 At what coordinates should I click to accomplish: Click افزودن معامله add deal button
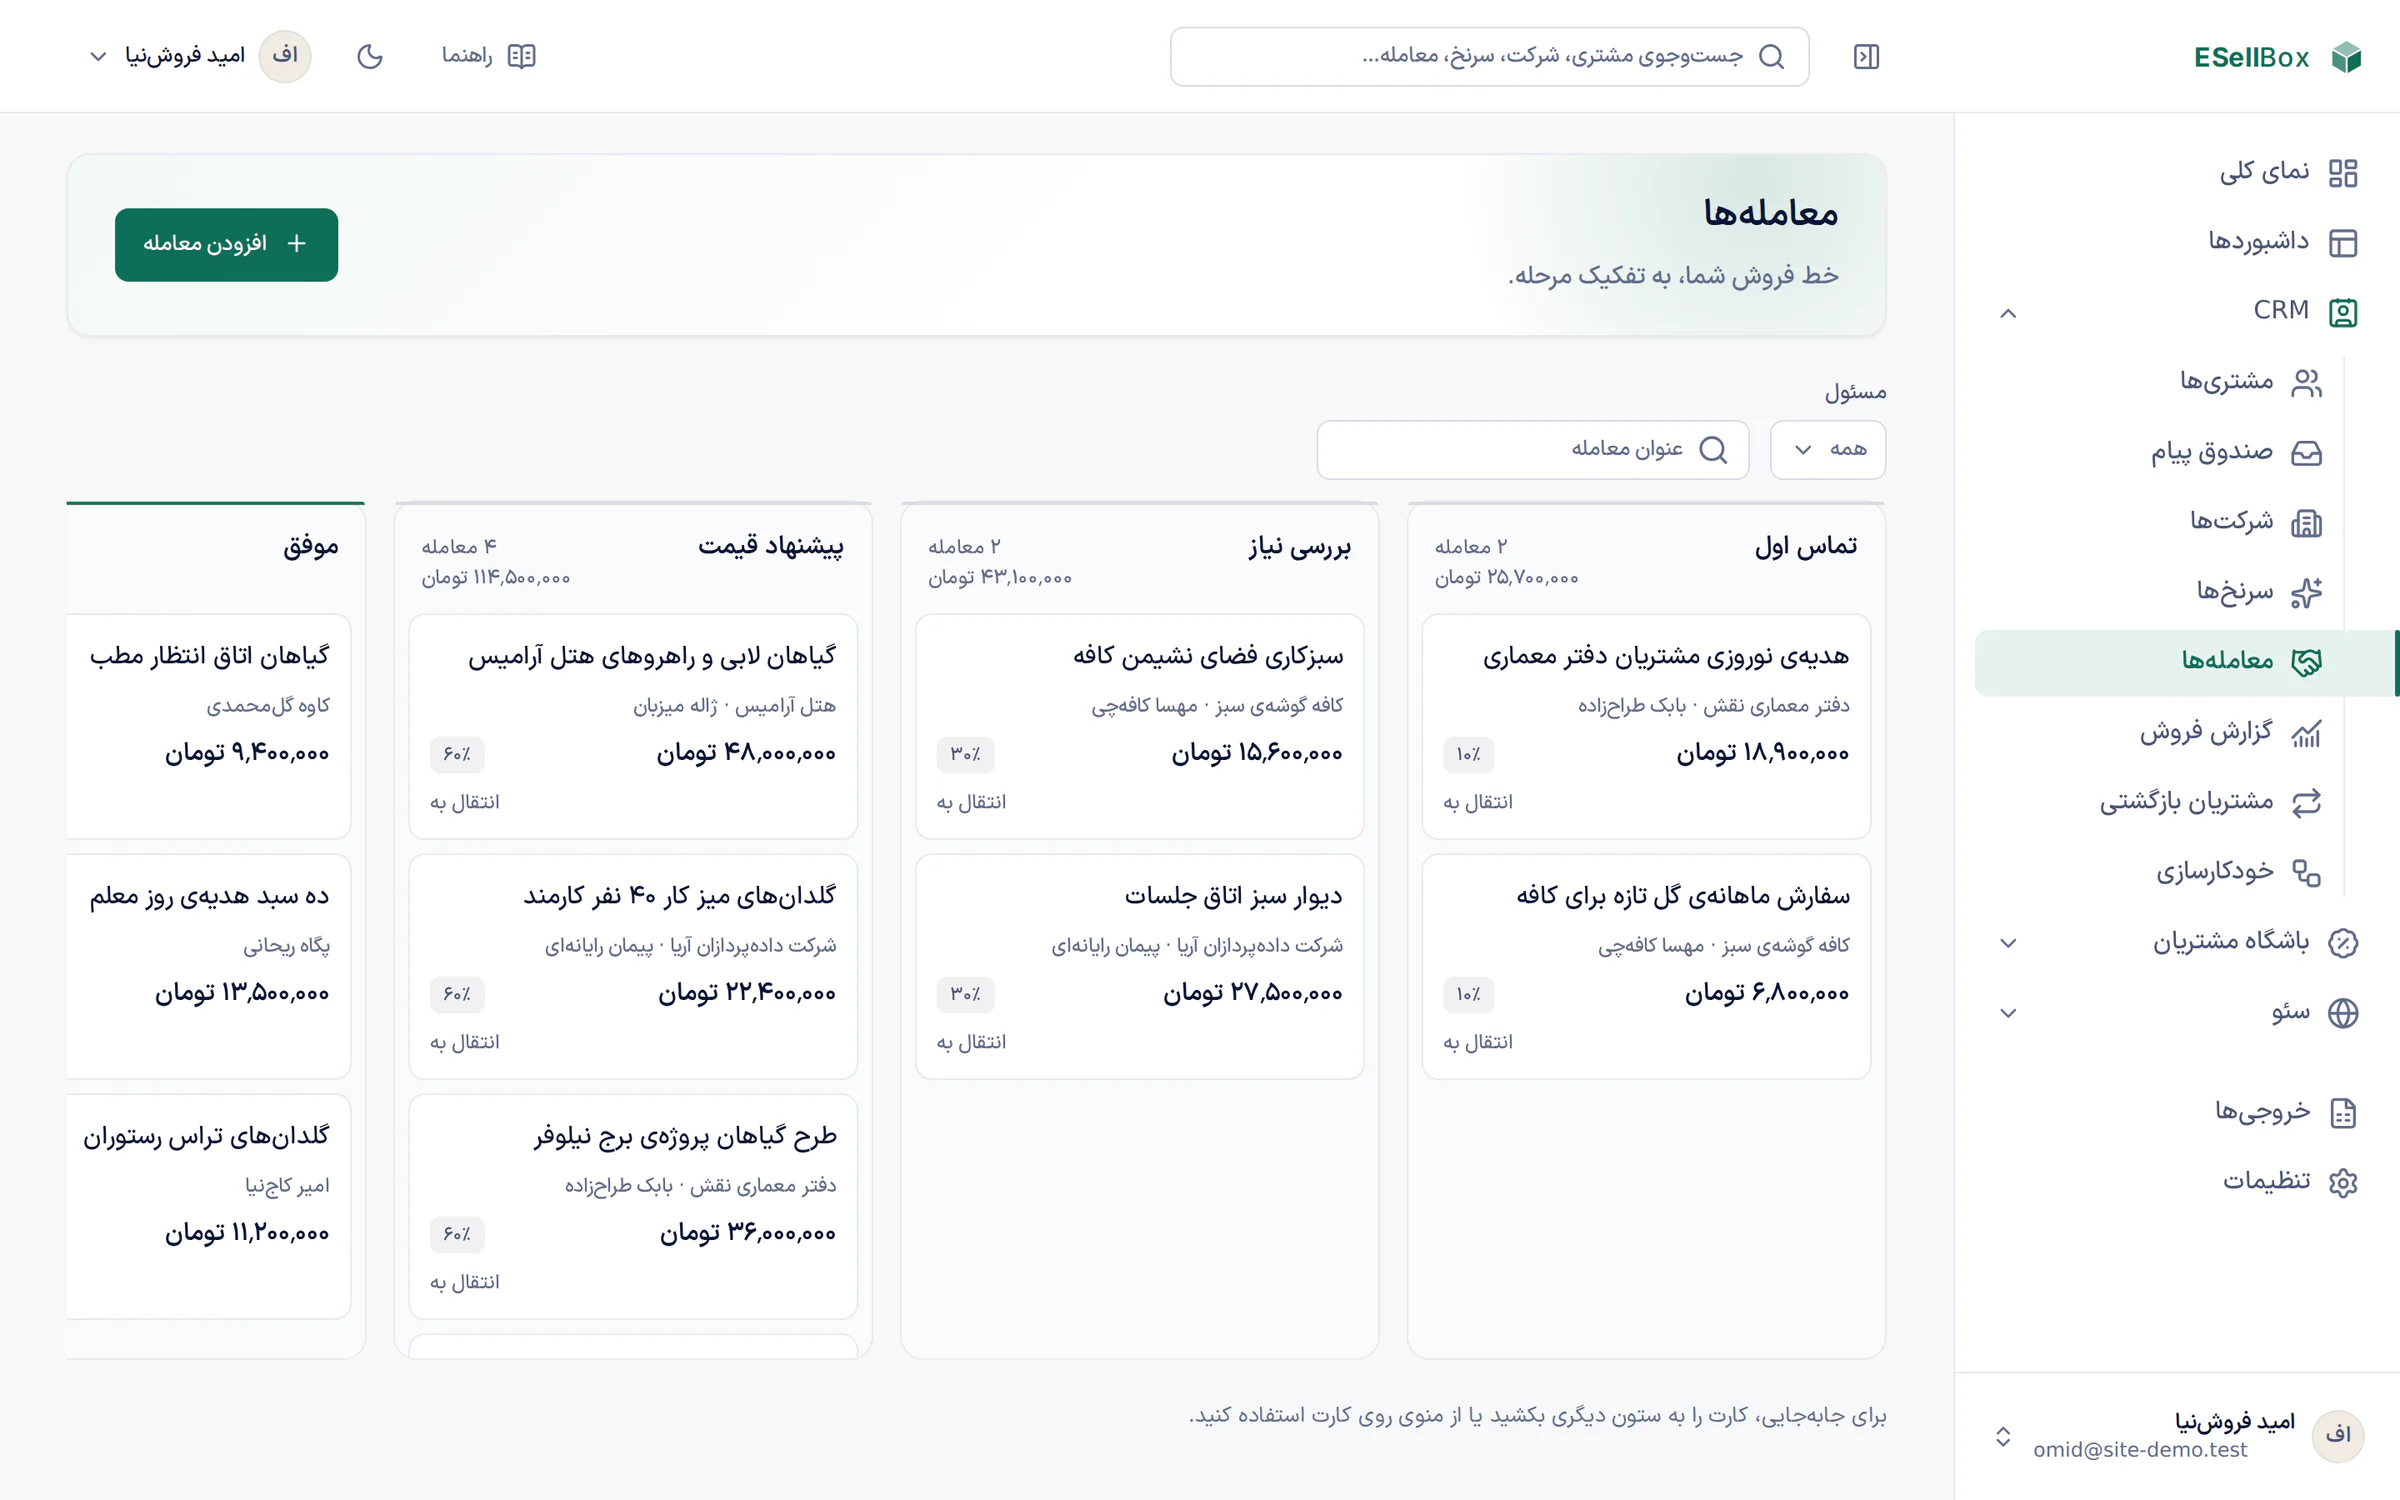226,244
